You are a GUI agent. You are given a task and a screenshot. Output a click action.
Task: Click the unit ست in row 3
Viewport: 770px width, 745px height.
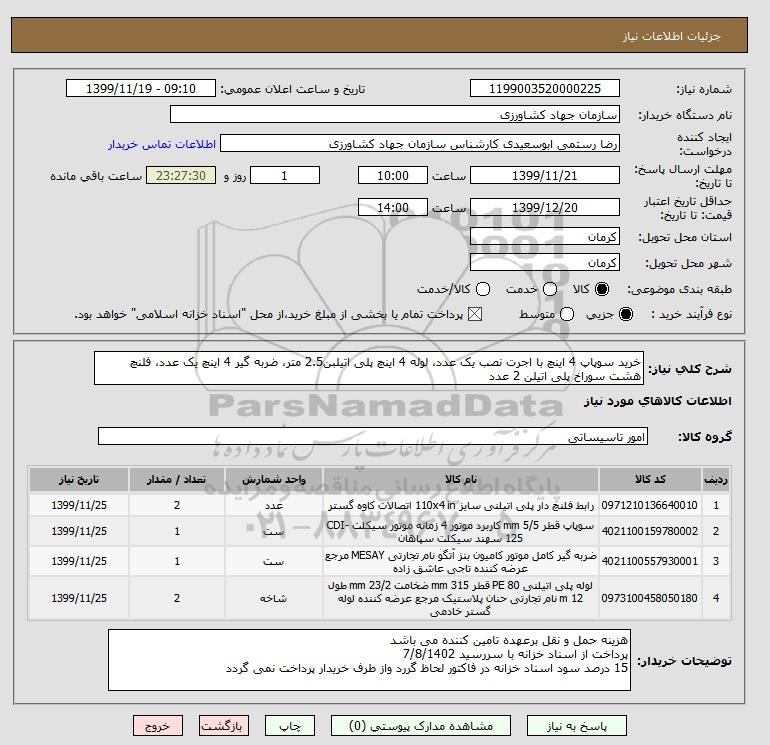point(274,561)
